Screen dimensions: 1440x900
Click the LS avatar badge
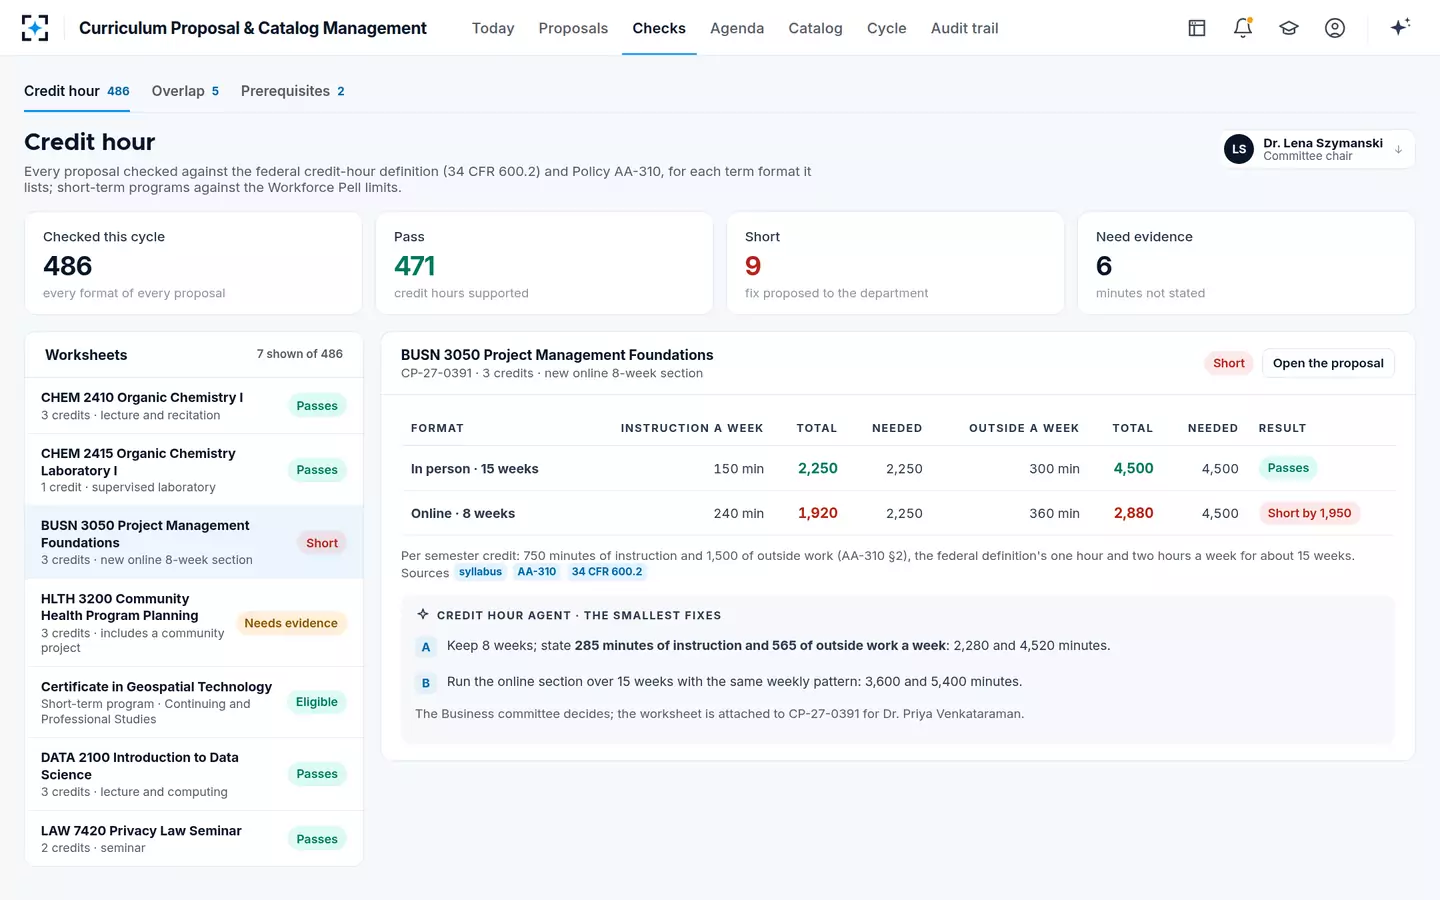pyautogui.click(x=1239, y=149)
